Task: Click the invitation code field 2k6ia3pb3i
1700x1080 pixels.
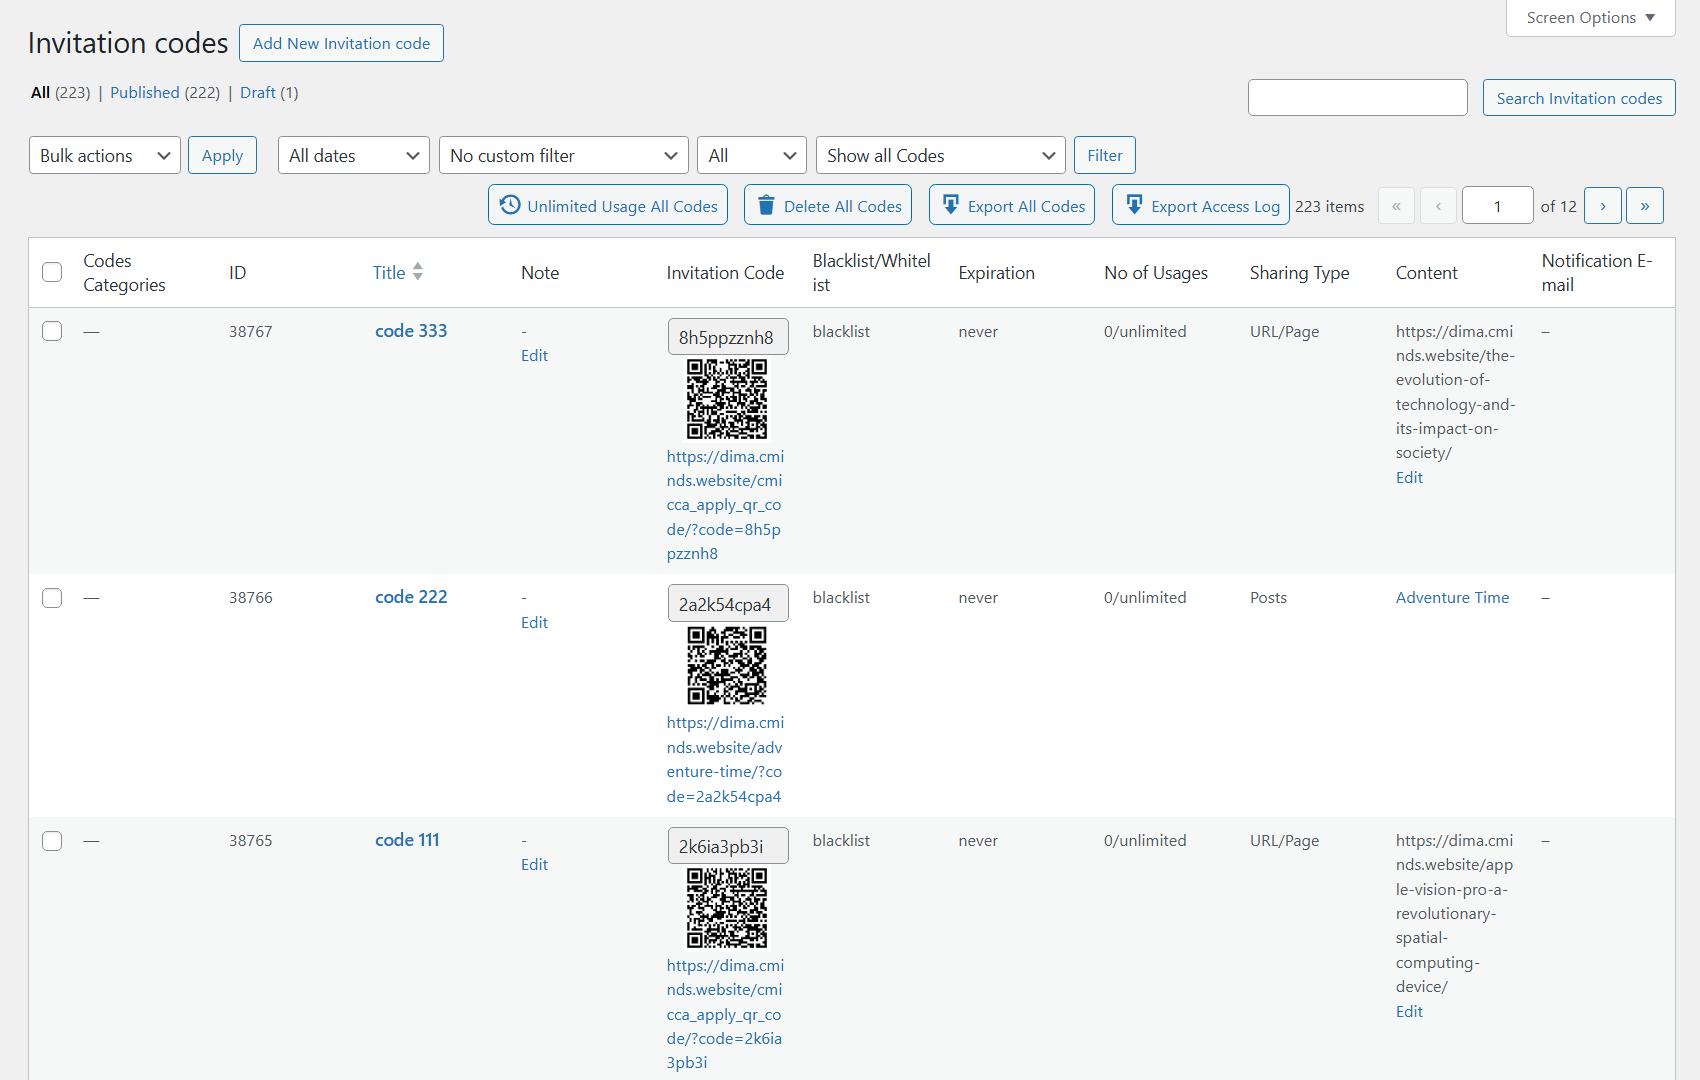Action: (x=728, y=846)
